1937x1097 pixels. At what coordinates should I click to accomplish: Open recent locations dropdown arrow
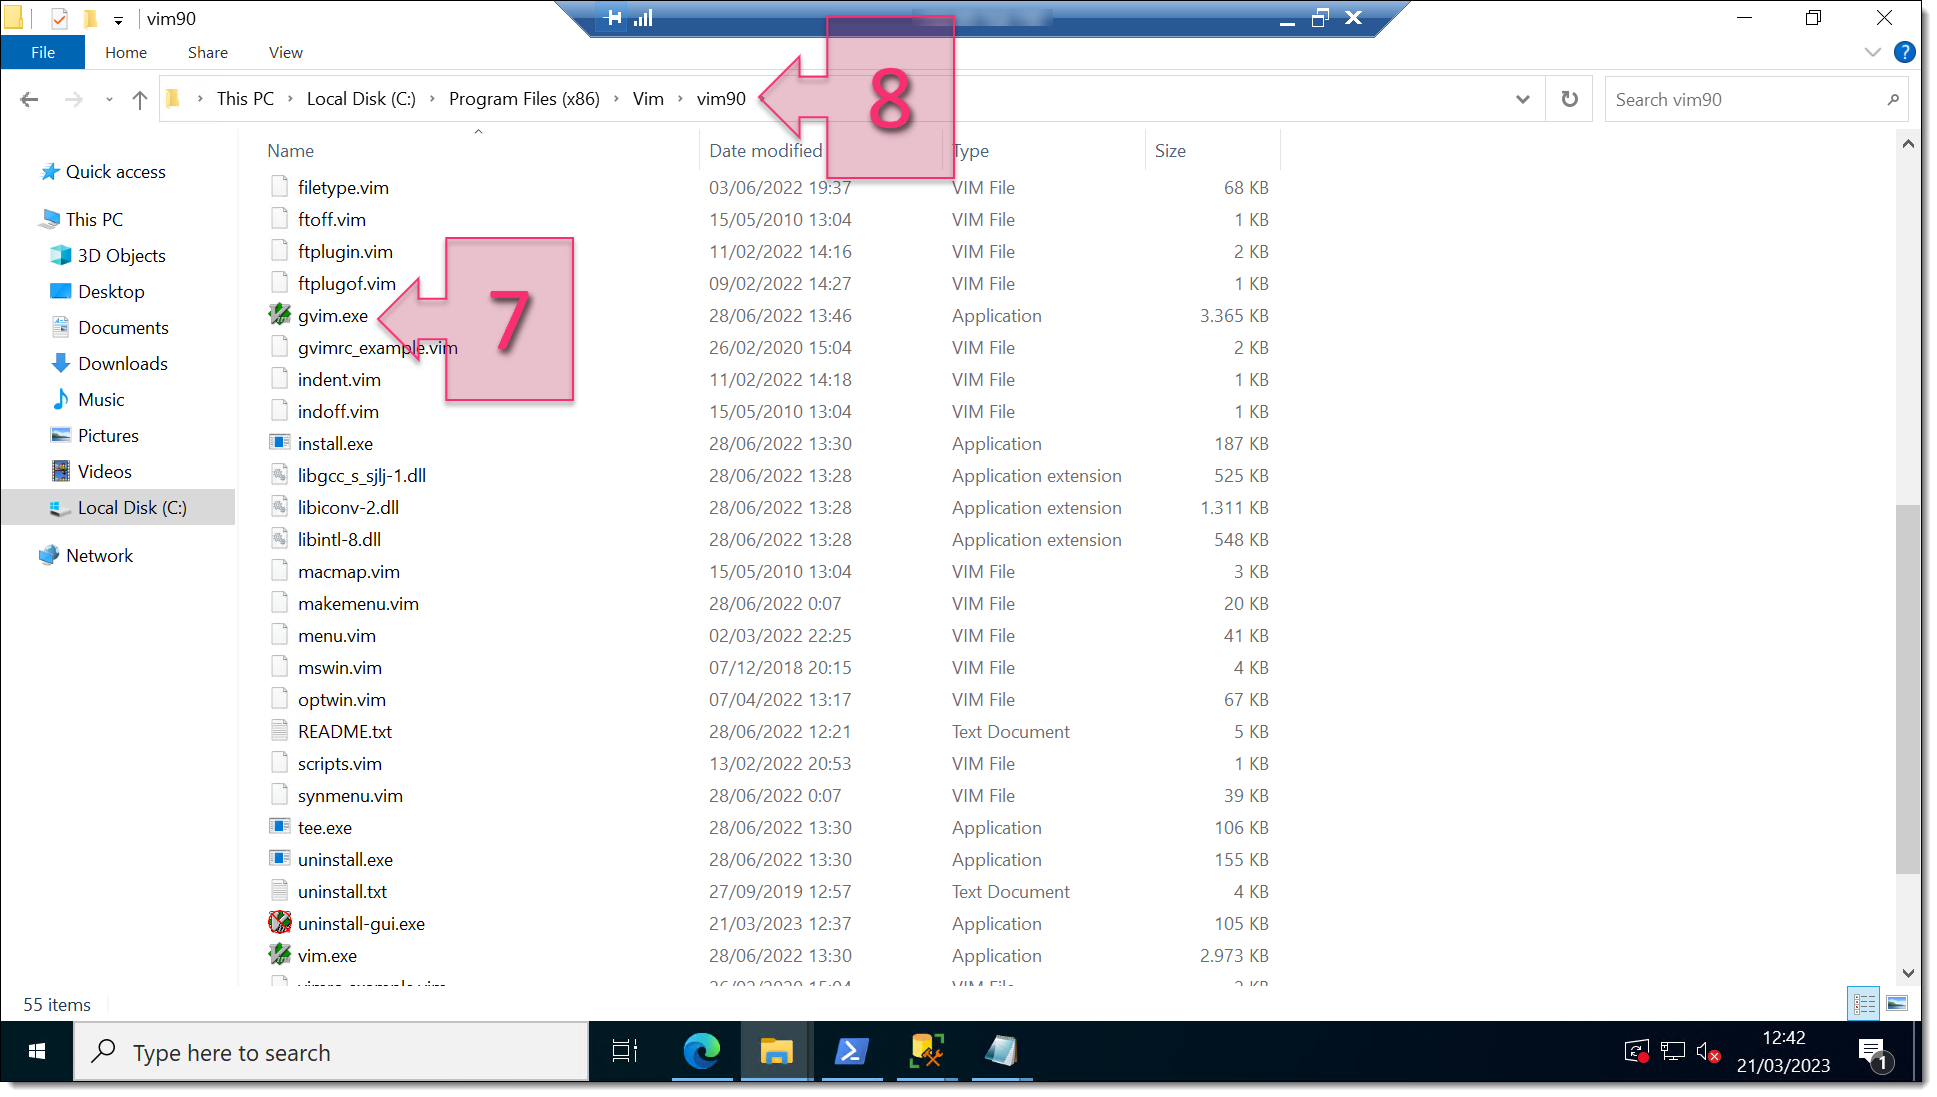pyautogui.click(x=109, y=99)
